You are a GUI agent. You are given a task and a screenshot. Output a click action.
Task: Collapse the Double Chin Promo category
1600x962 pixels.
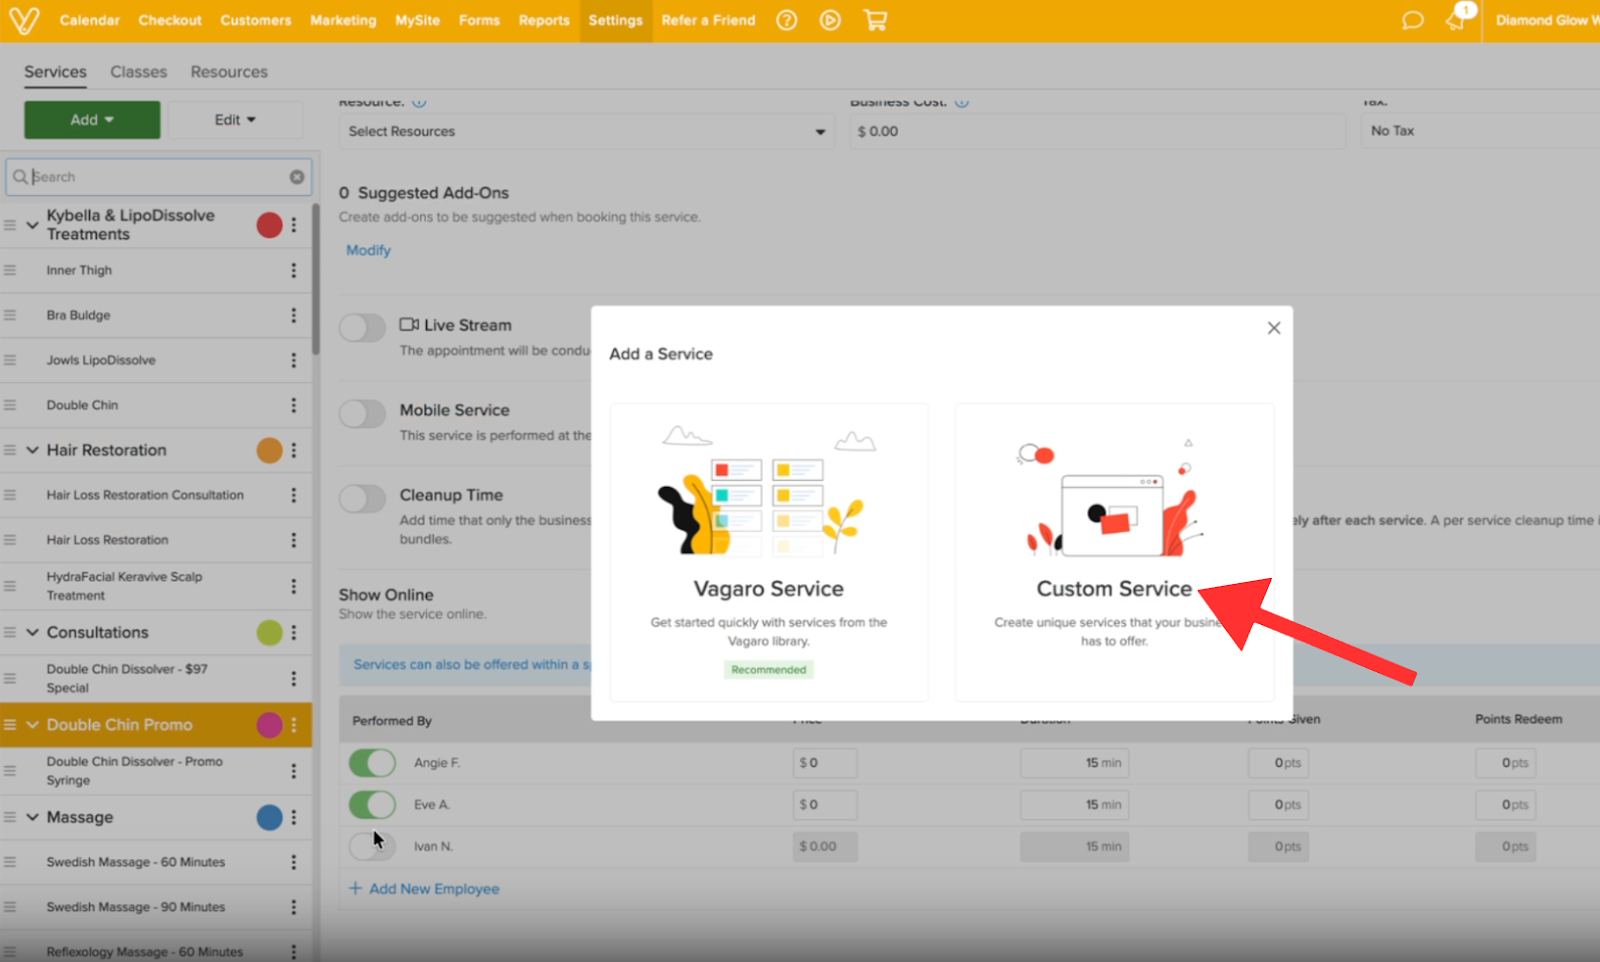(33, 725)
